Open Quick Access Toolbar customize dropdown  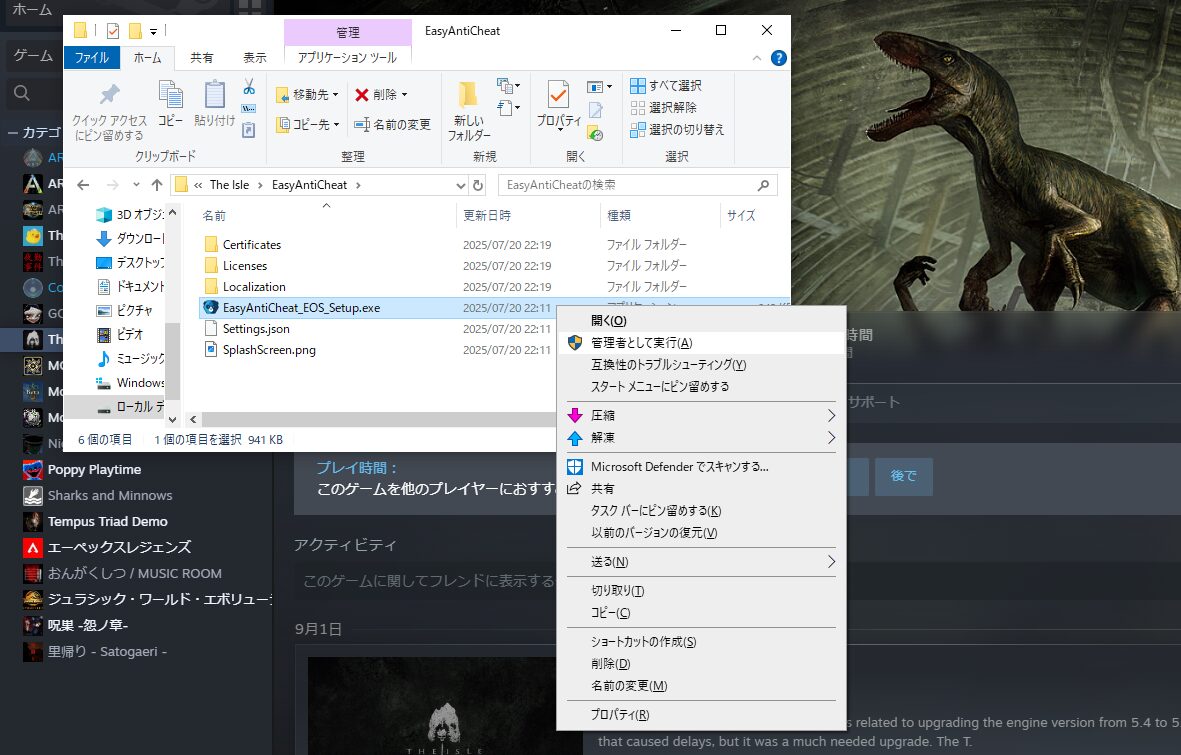153,32
